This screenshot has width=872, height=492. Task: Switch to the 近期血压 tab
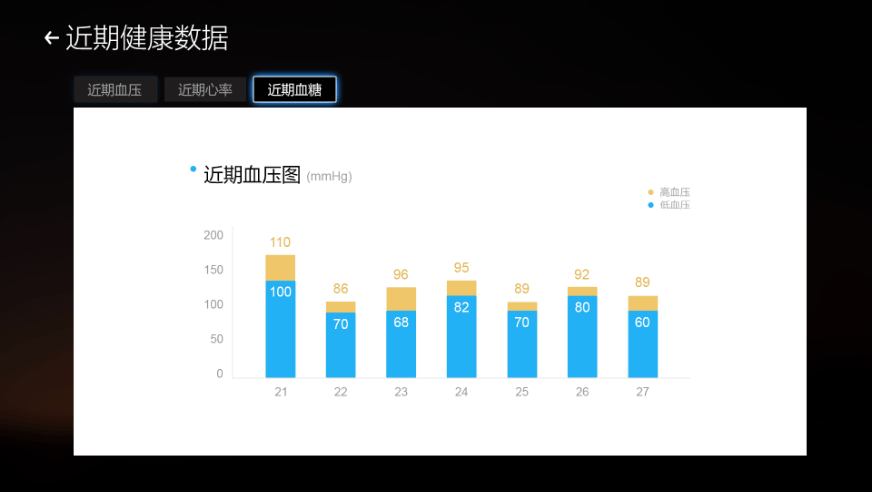coord(114,90)
